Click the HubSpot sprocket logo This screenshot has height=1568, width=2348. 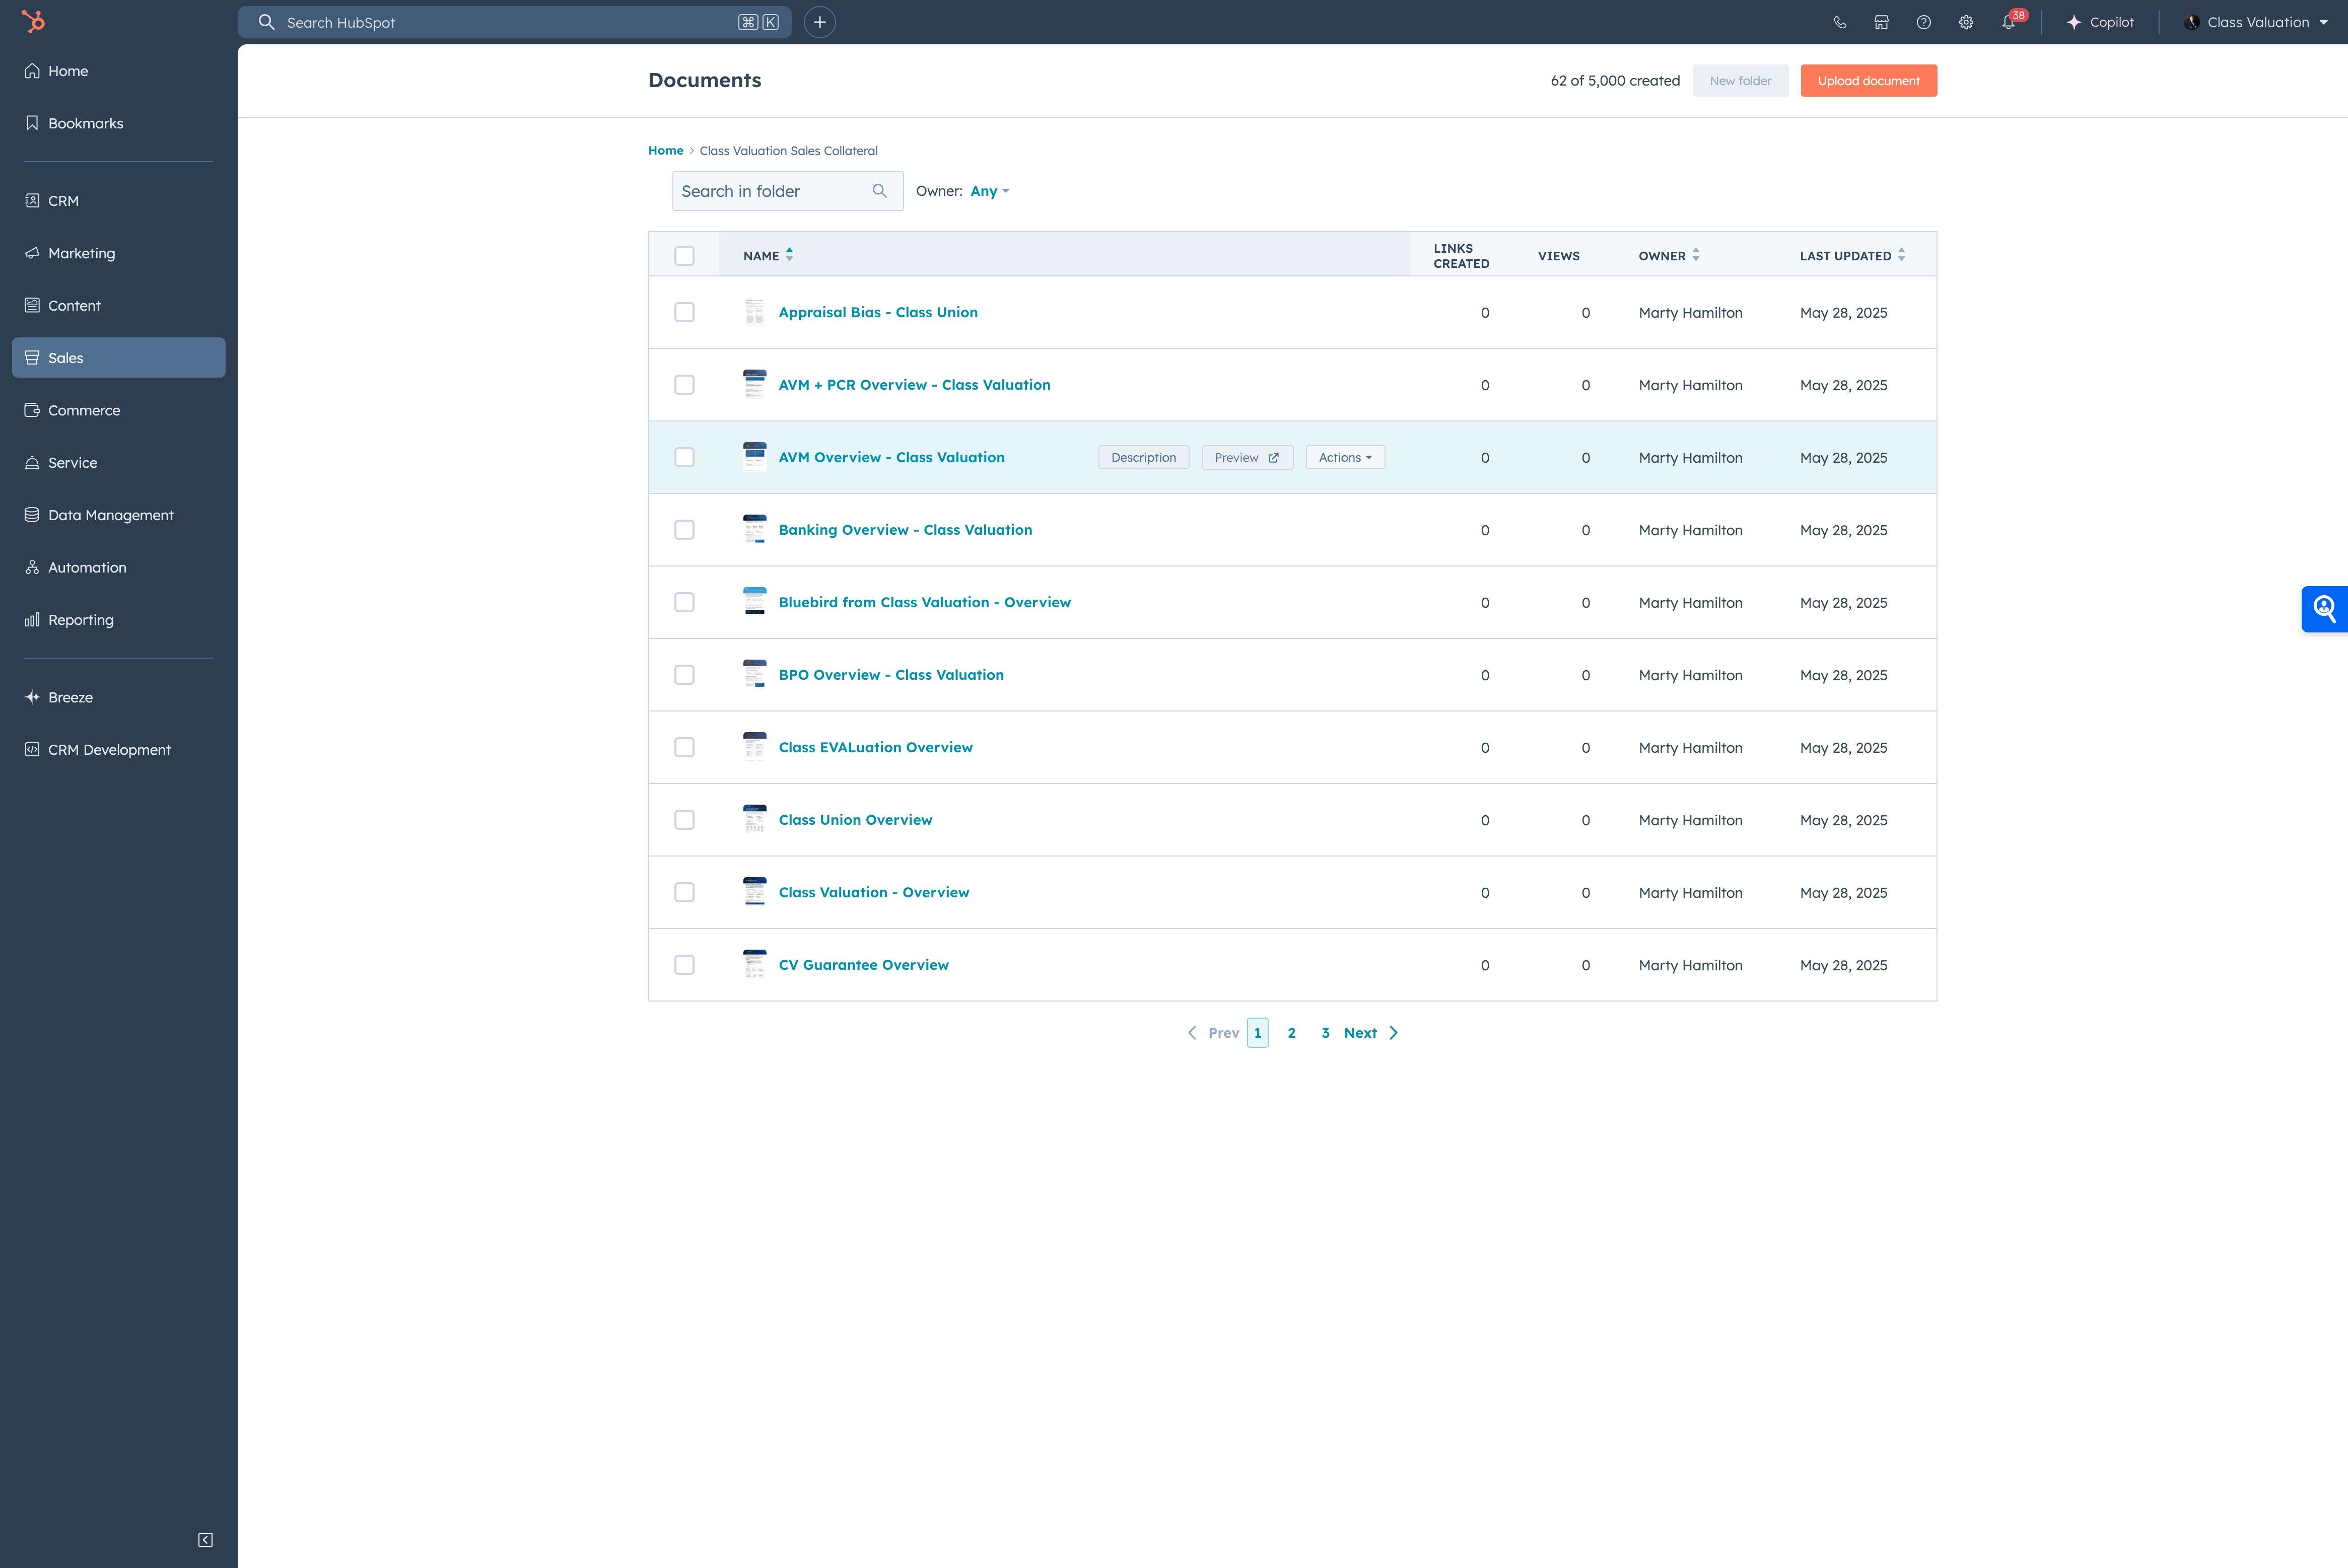click(33, 22)
